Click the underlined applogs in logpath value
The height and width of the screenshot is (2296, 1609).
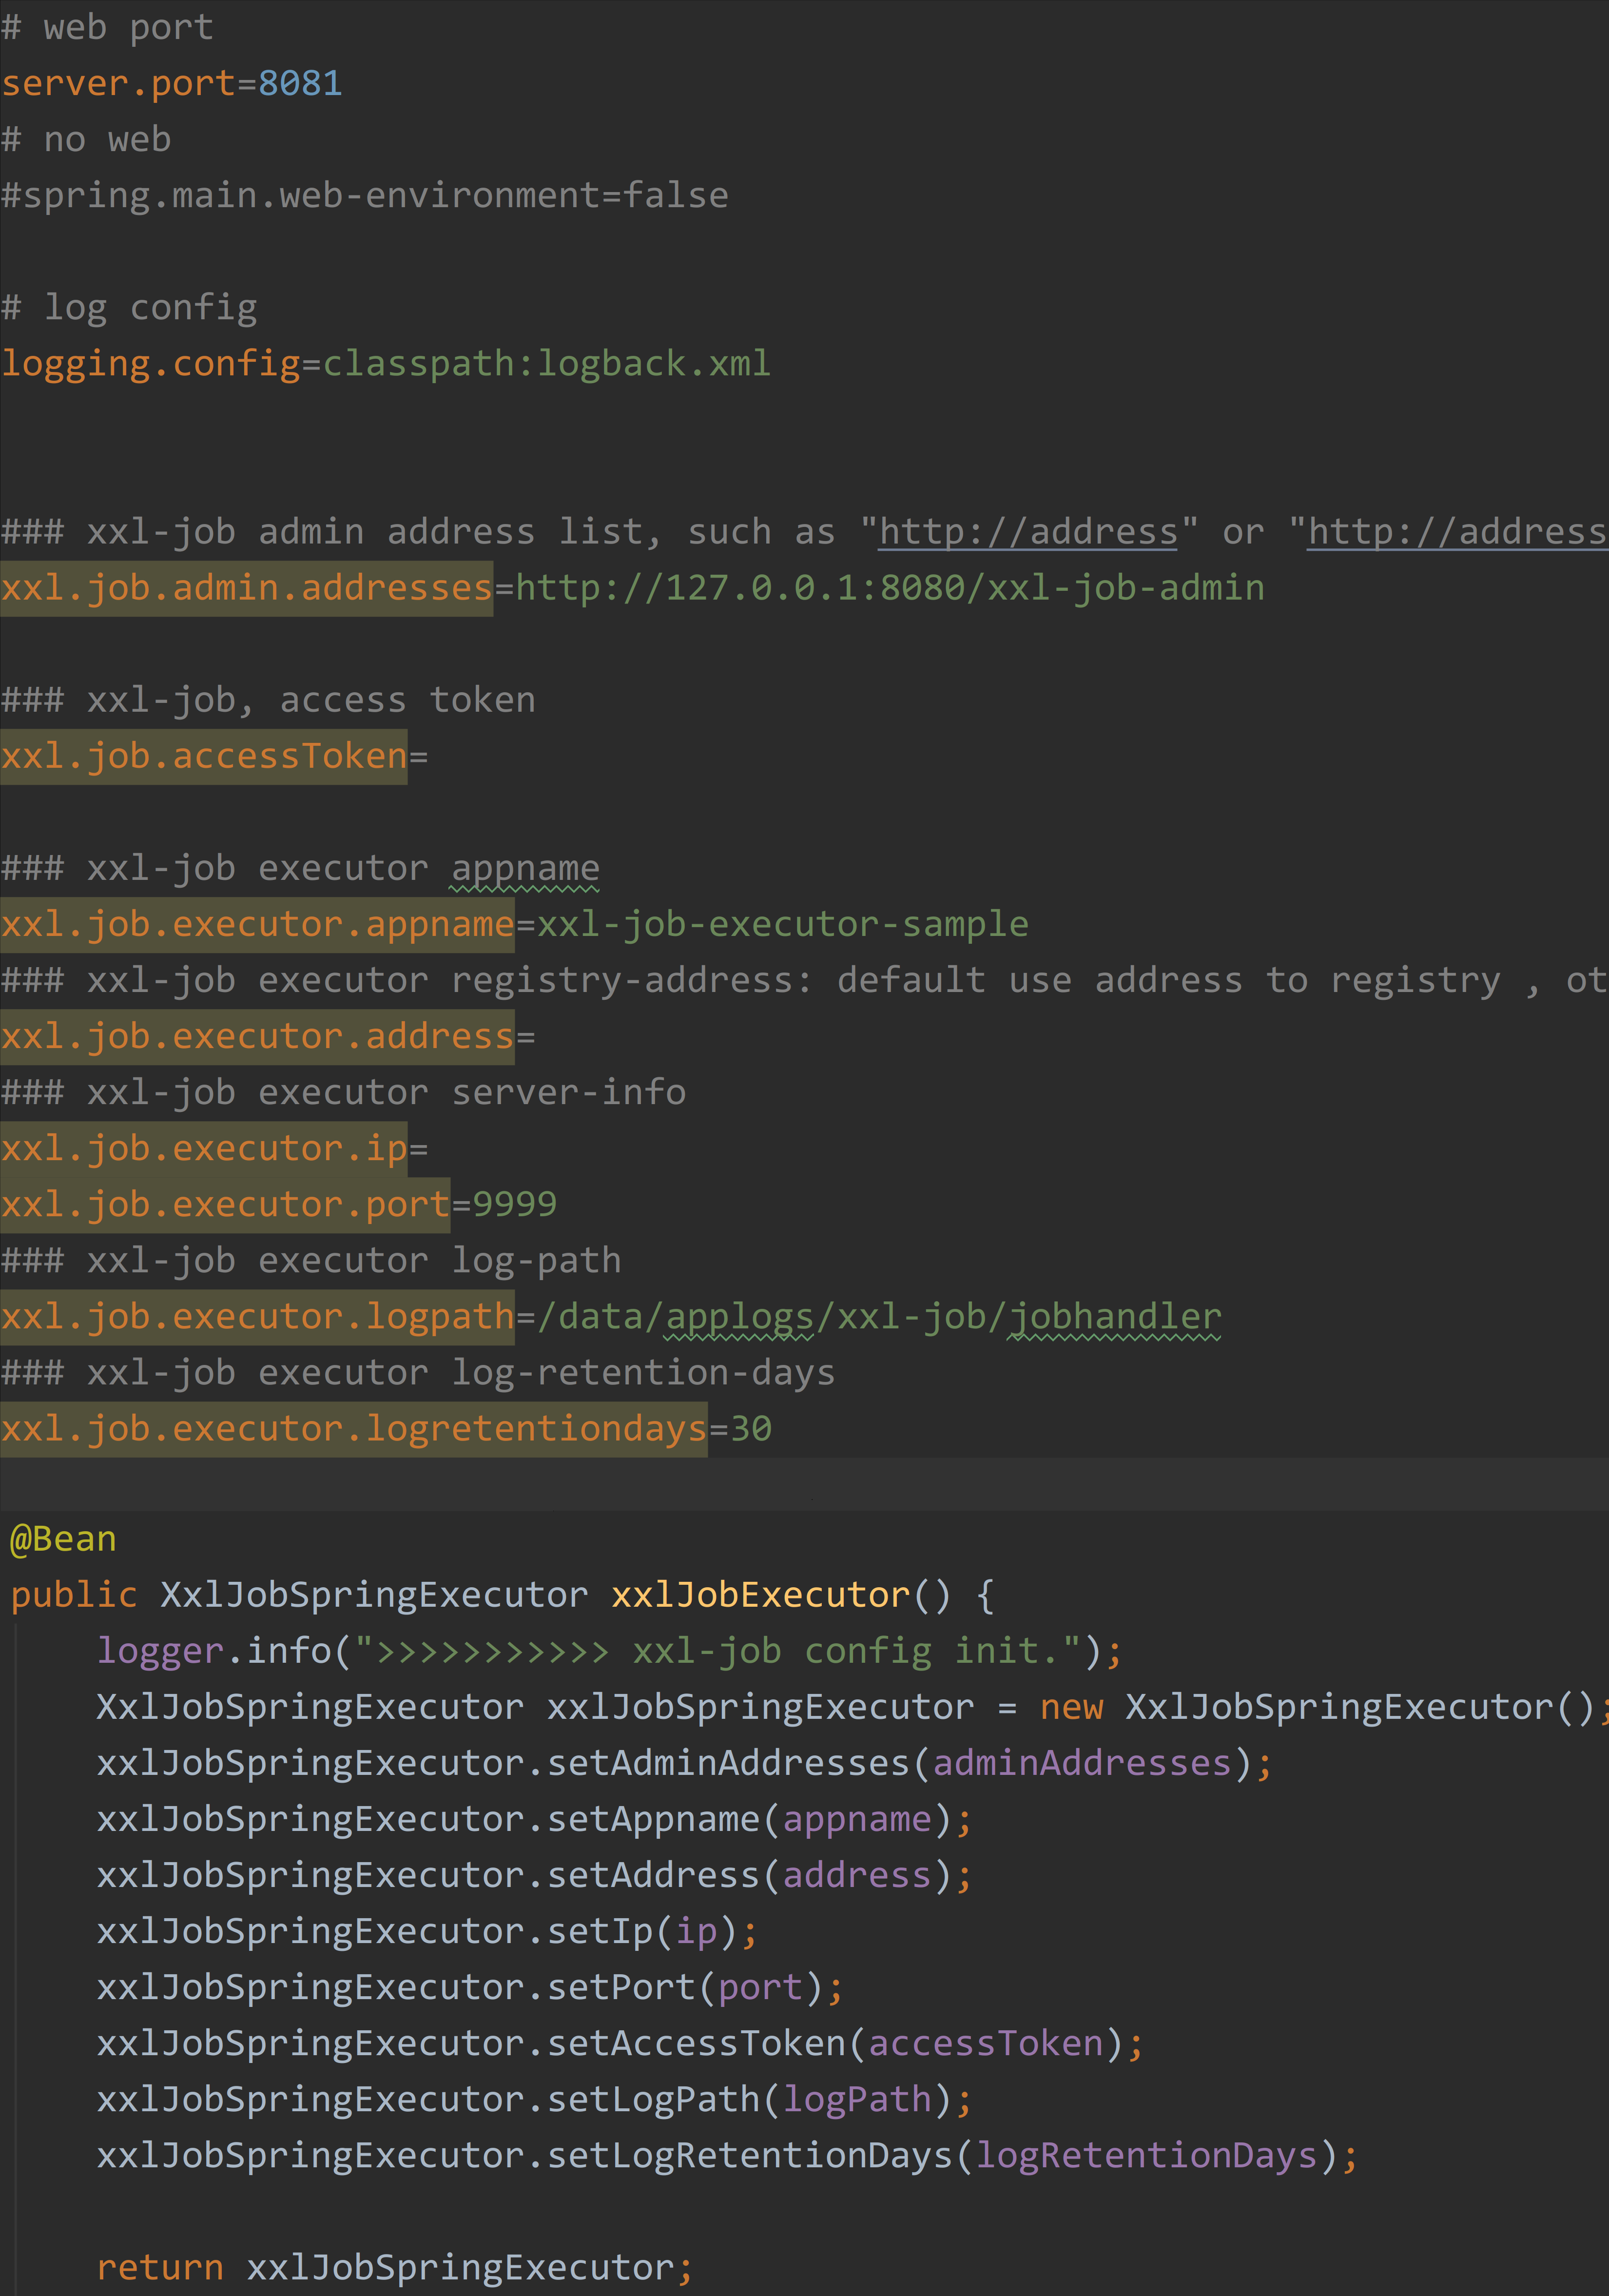click(x=737, y=1316)
